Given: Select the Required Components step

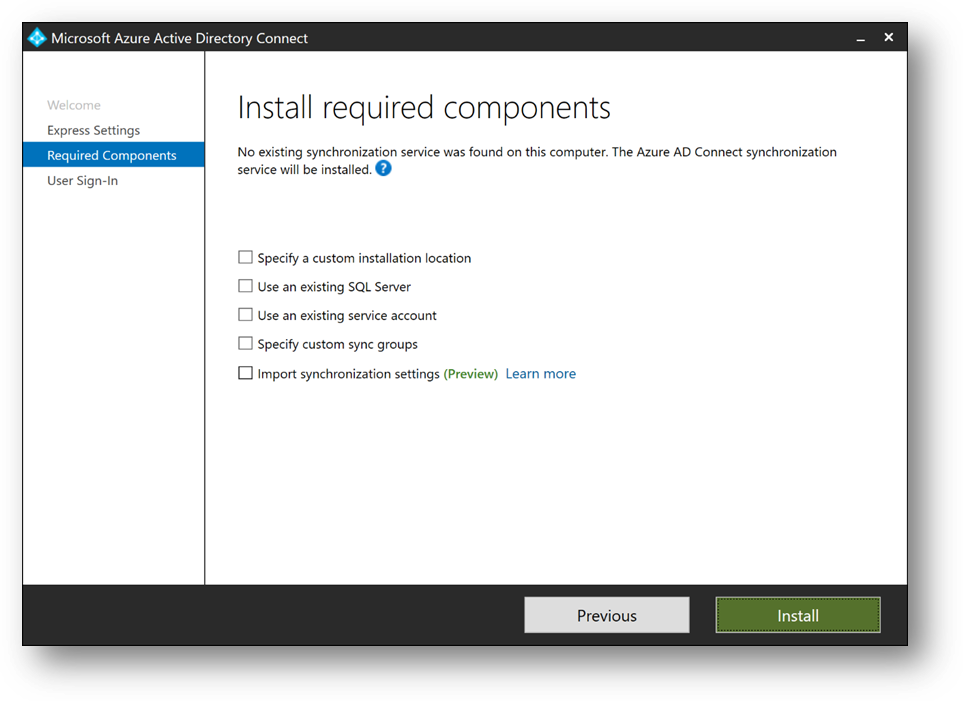Looking at the screenshot, I should click(x=112, y=155).
